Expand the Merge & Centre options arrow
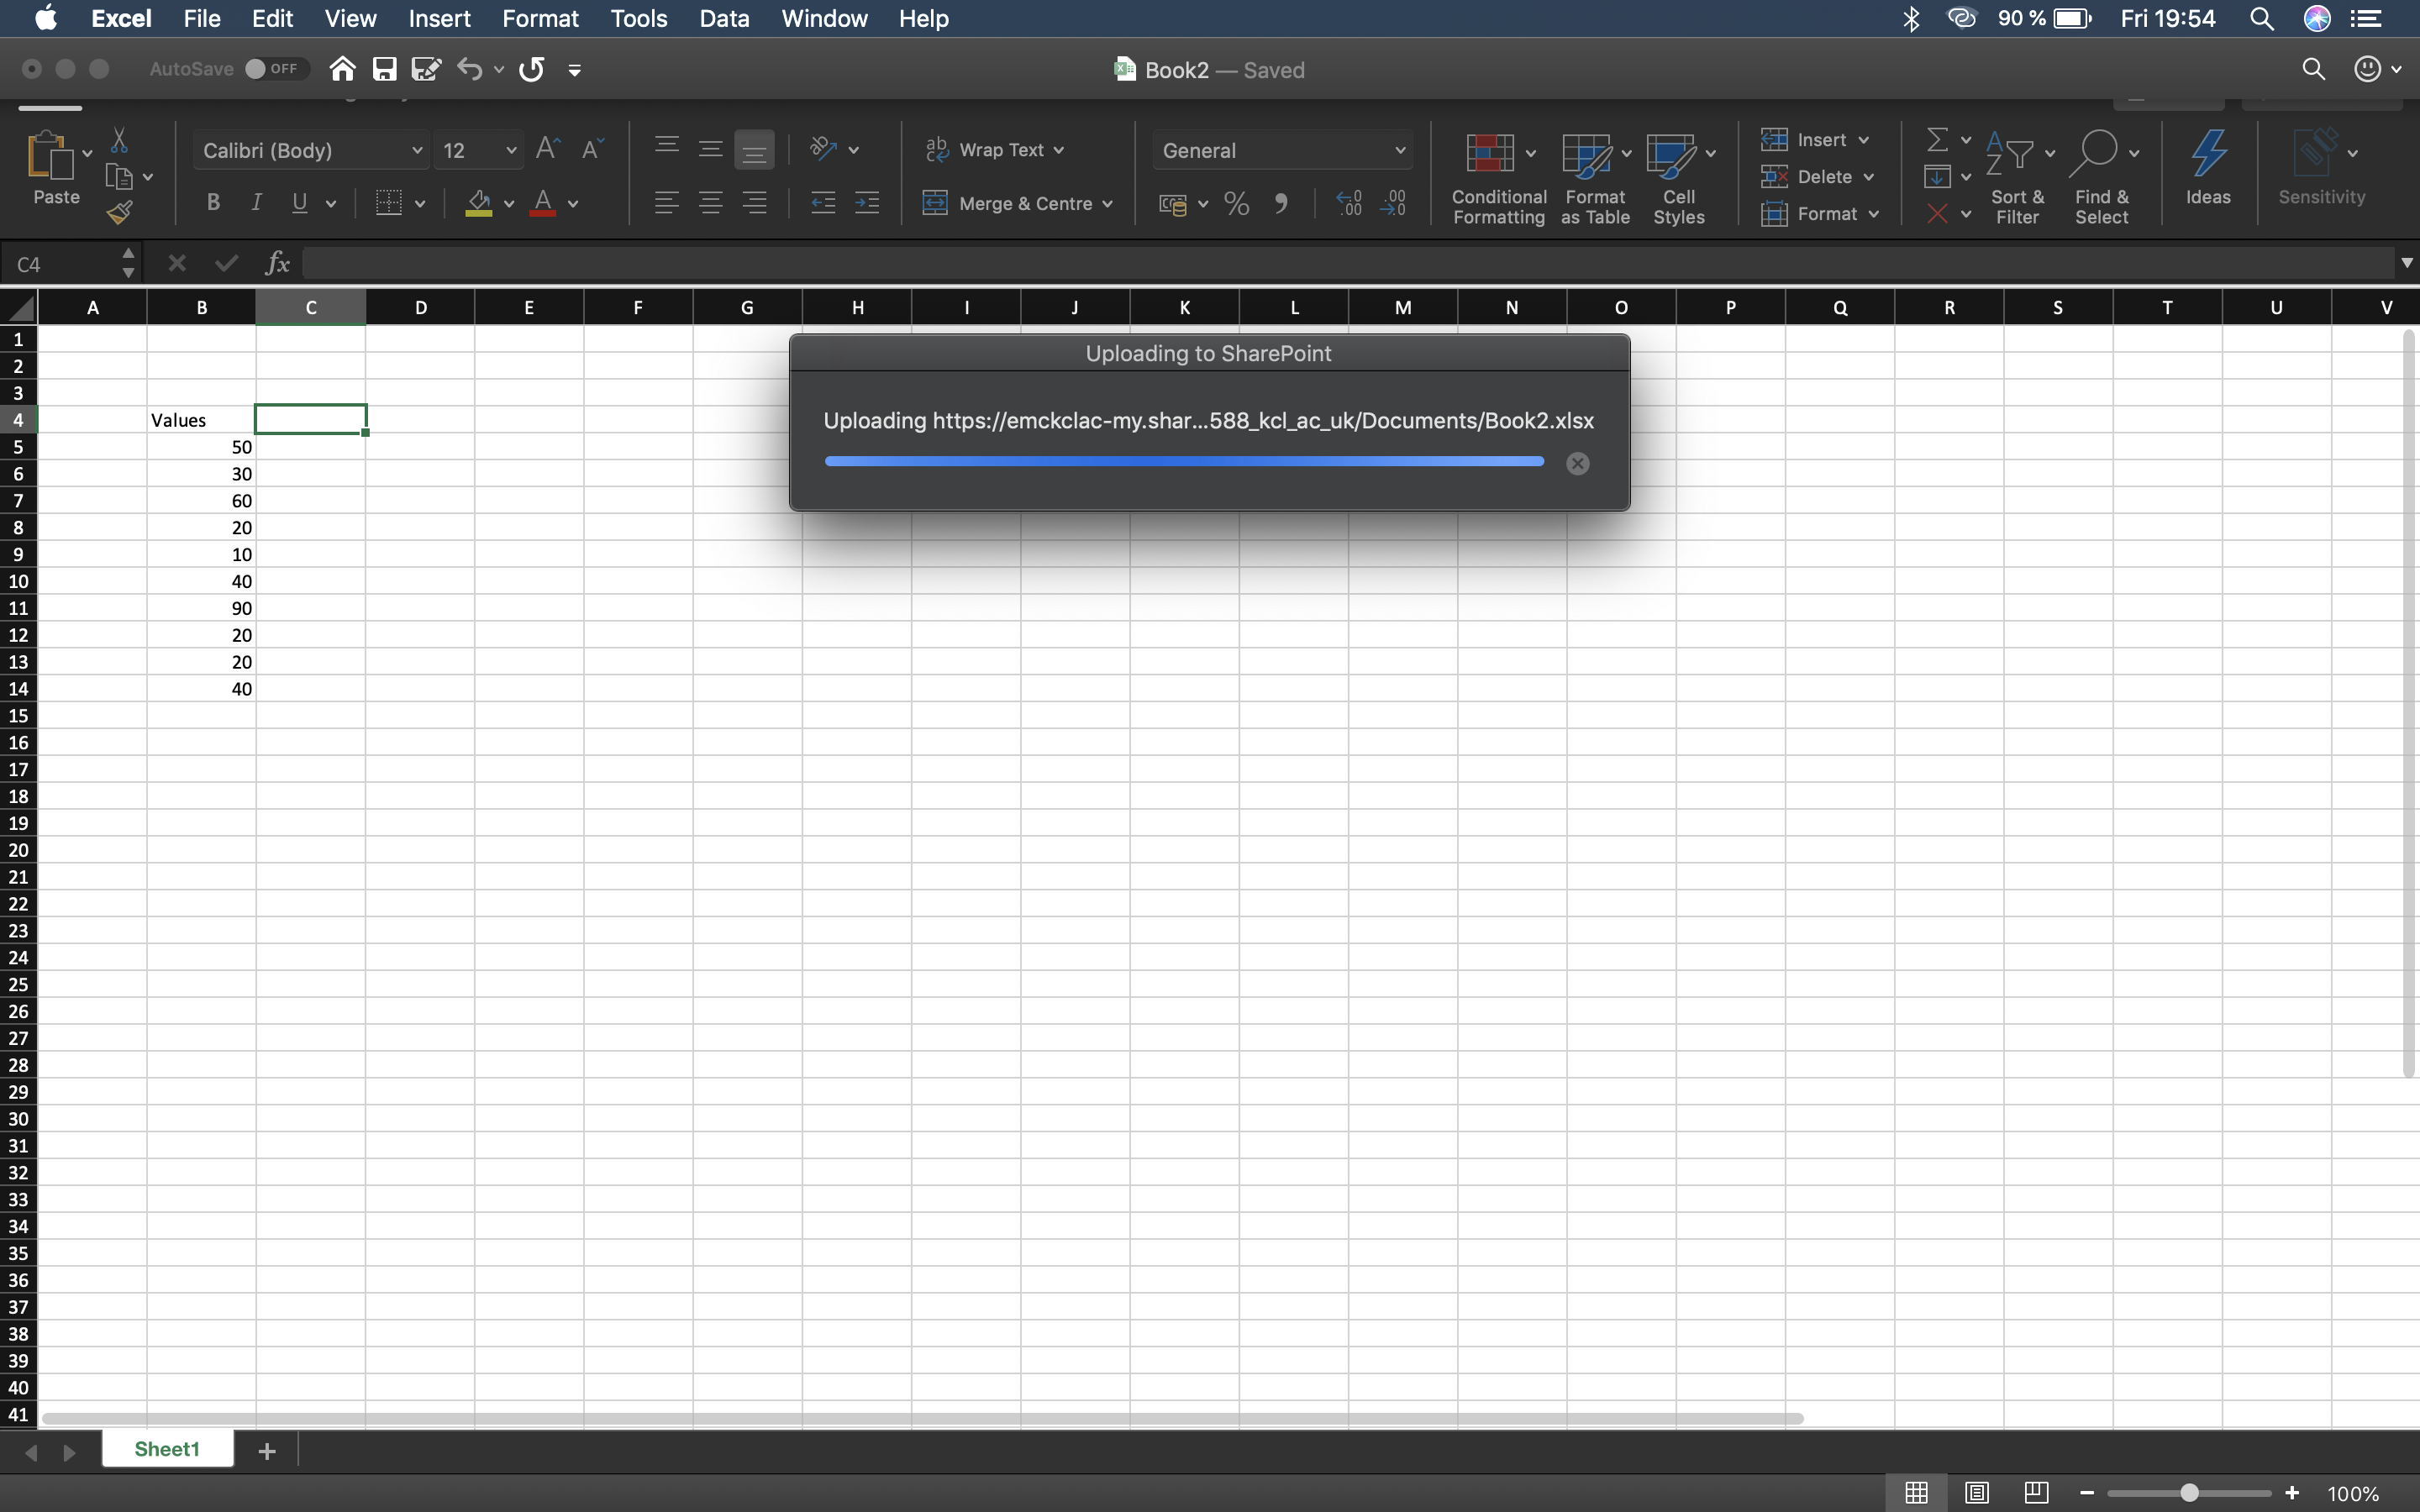The height and width of the screenshot is (1512, 2420). (1108, 204)
